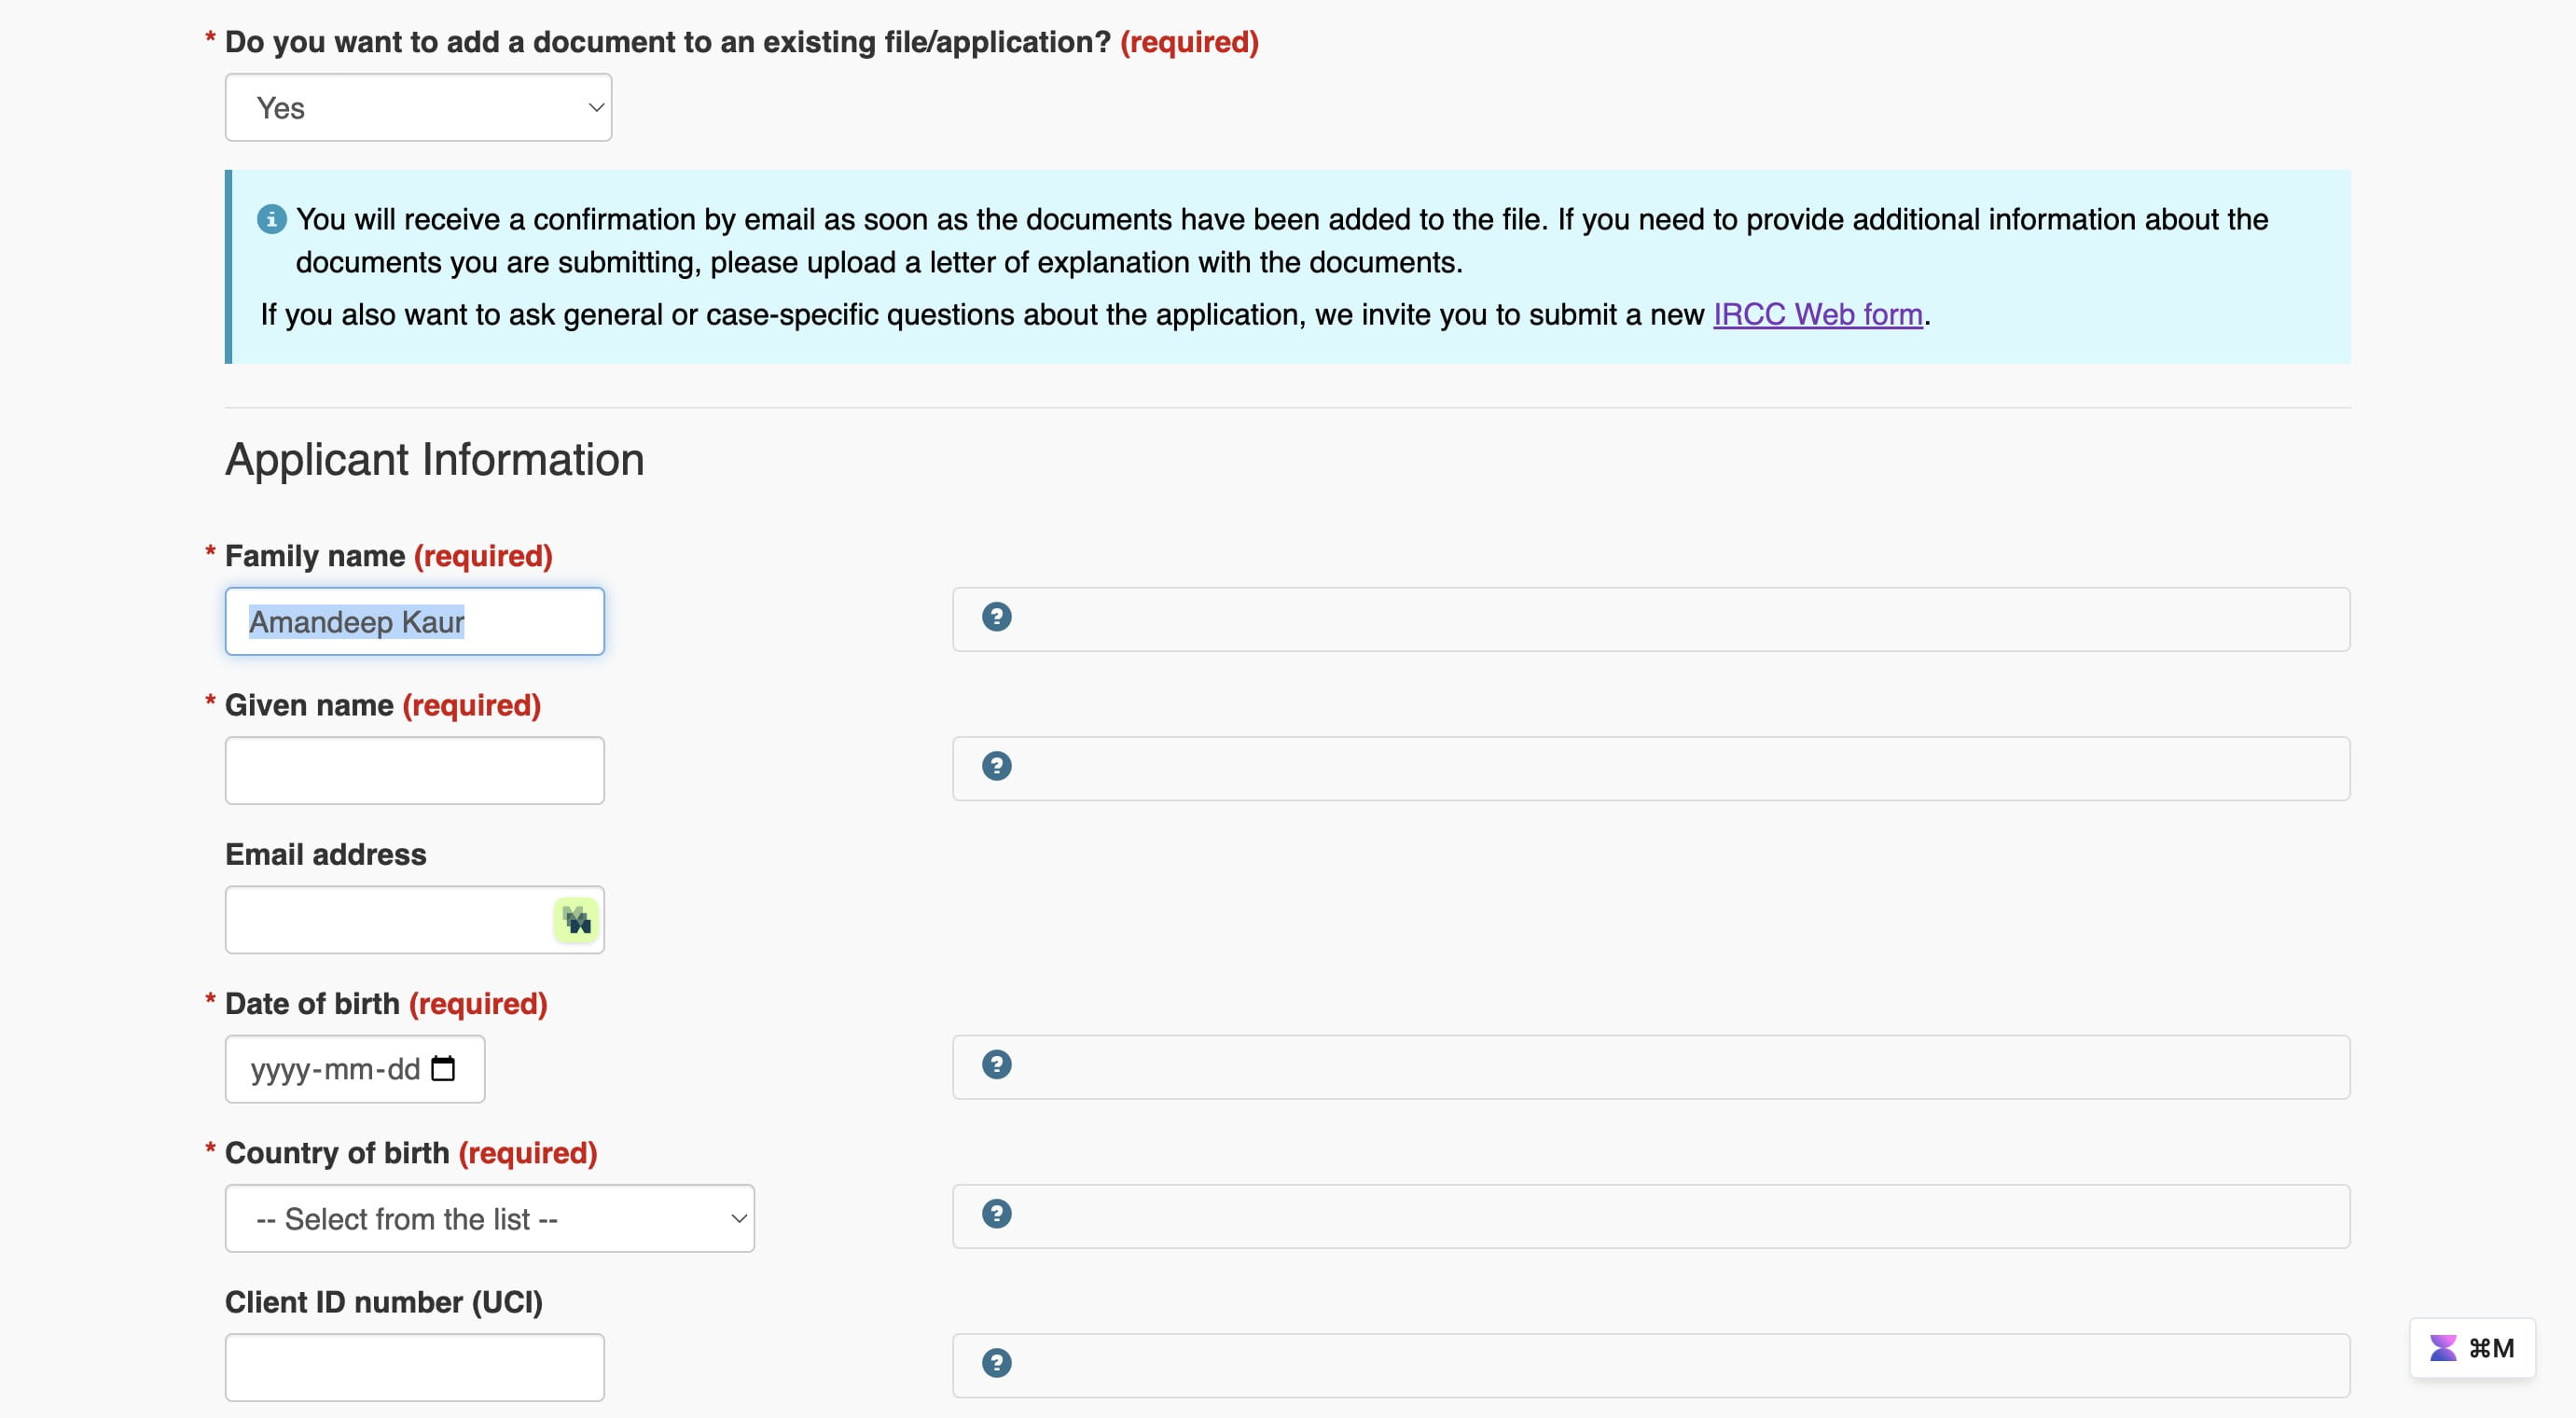This screenshot has width=2576, height=1418.
Task: Click the Family name input field
Action: (x=415, y=621)
